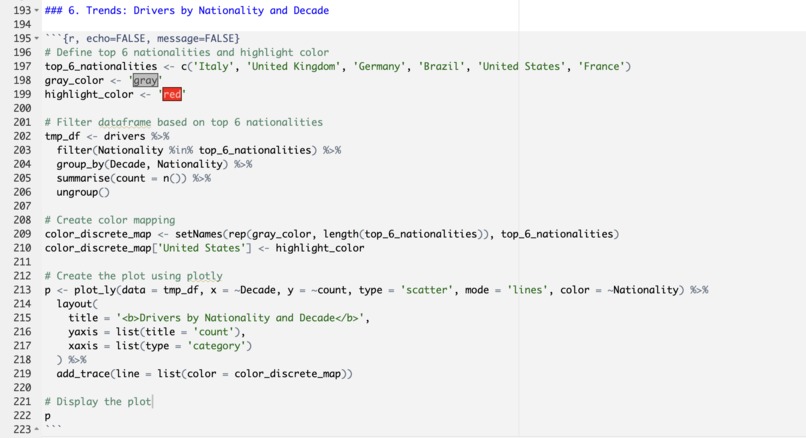Click the heading '6. Trends: Drivers by Nationality and Decade'
The image size is (806, 438).
[198, 10]
